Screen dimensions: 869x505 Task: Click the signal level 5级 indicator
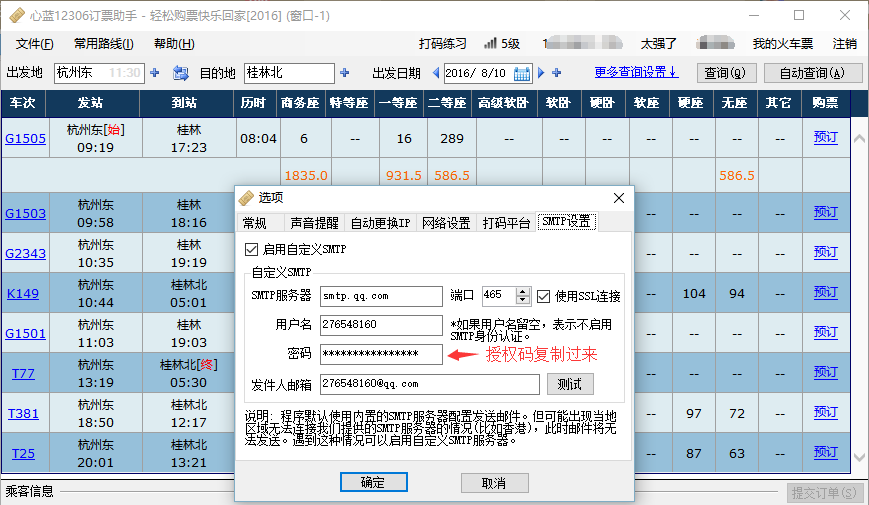pyautogui.click(x=501, y=44)
